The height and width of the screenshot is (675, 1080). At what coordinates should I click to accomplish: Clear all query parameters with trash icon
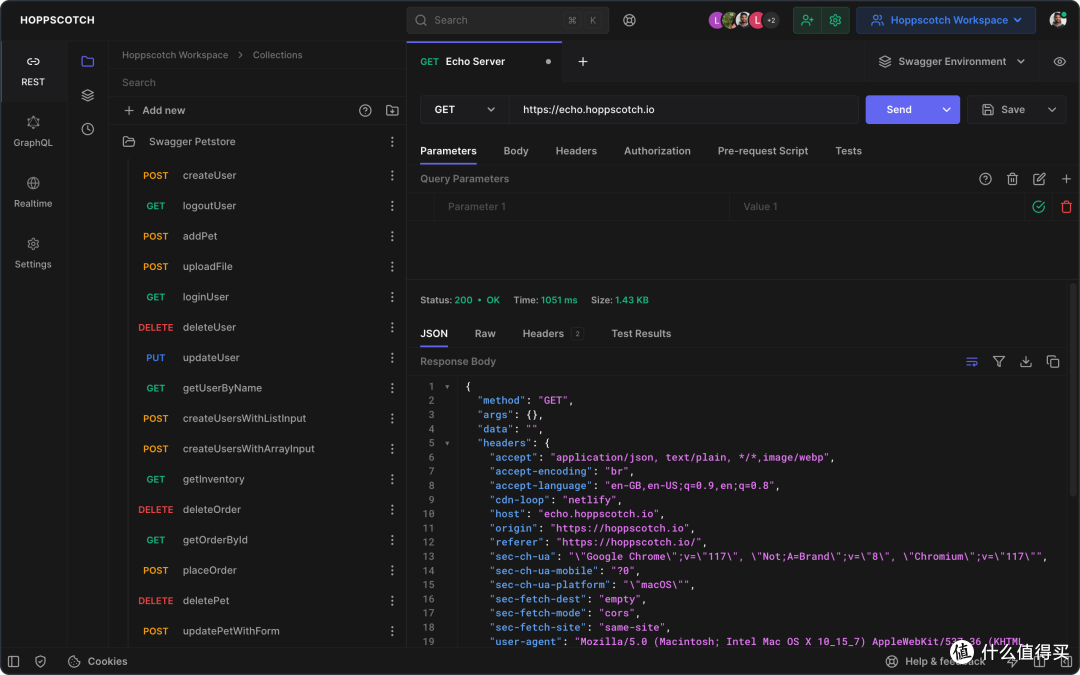(1012, 179)
